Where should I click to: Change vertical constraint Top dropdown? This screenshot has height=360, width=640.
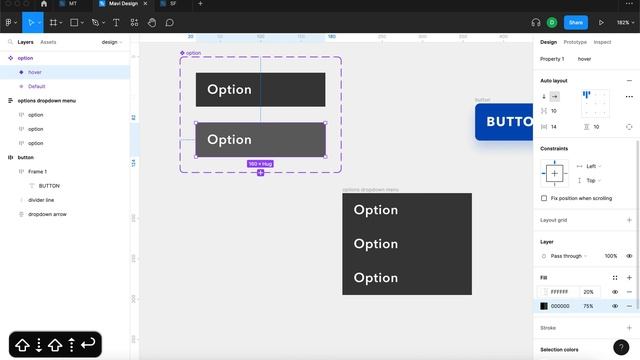[x=594, y=180]
